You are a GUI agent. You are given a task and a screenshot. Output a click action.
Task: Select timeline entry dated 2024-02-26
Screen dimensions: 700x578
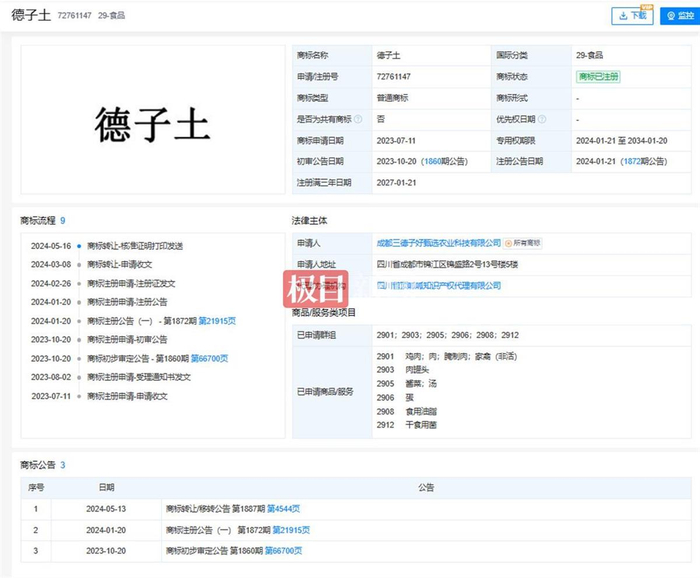103,283
